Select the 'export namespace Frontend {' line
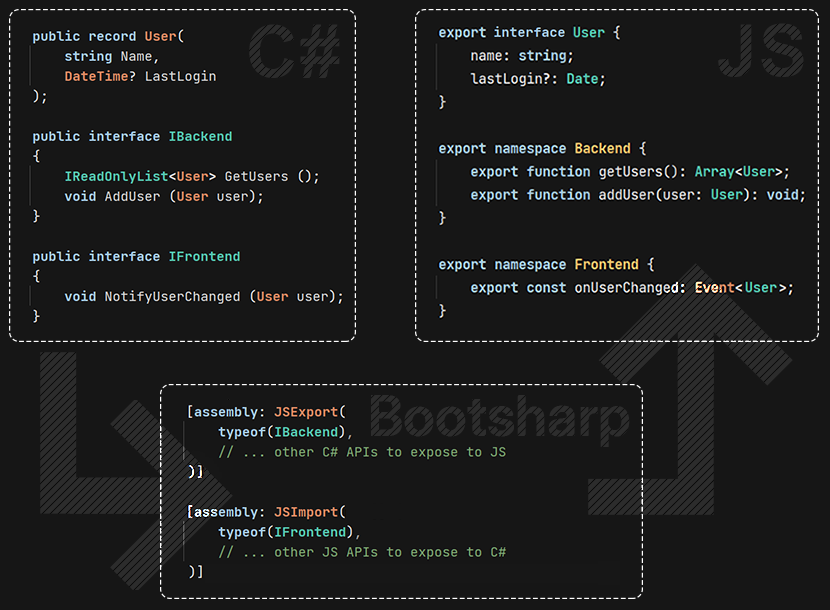830x610 pixels. click(x=546, y=265)
